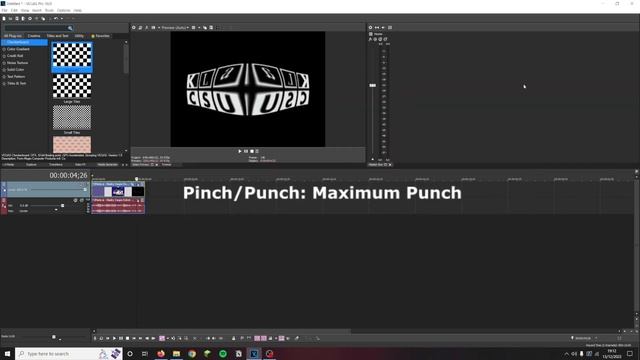Adjust the audio track volume slider
The image size is (640, 360).
[x=62, y=206]
